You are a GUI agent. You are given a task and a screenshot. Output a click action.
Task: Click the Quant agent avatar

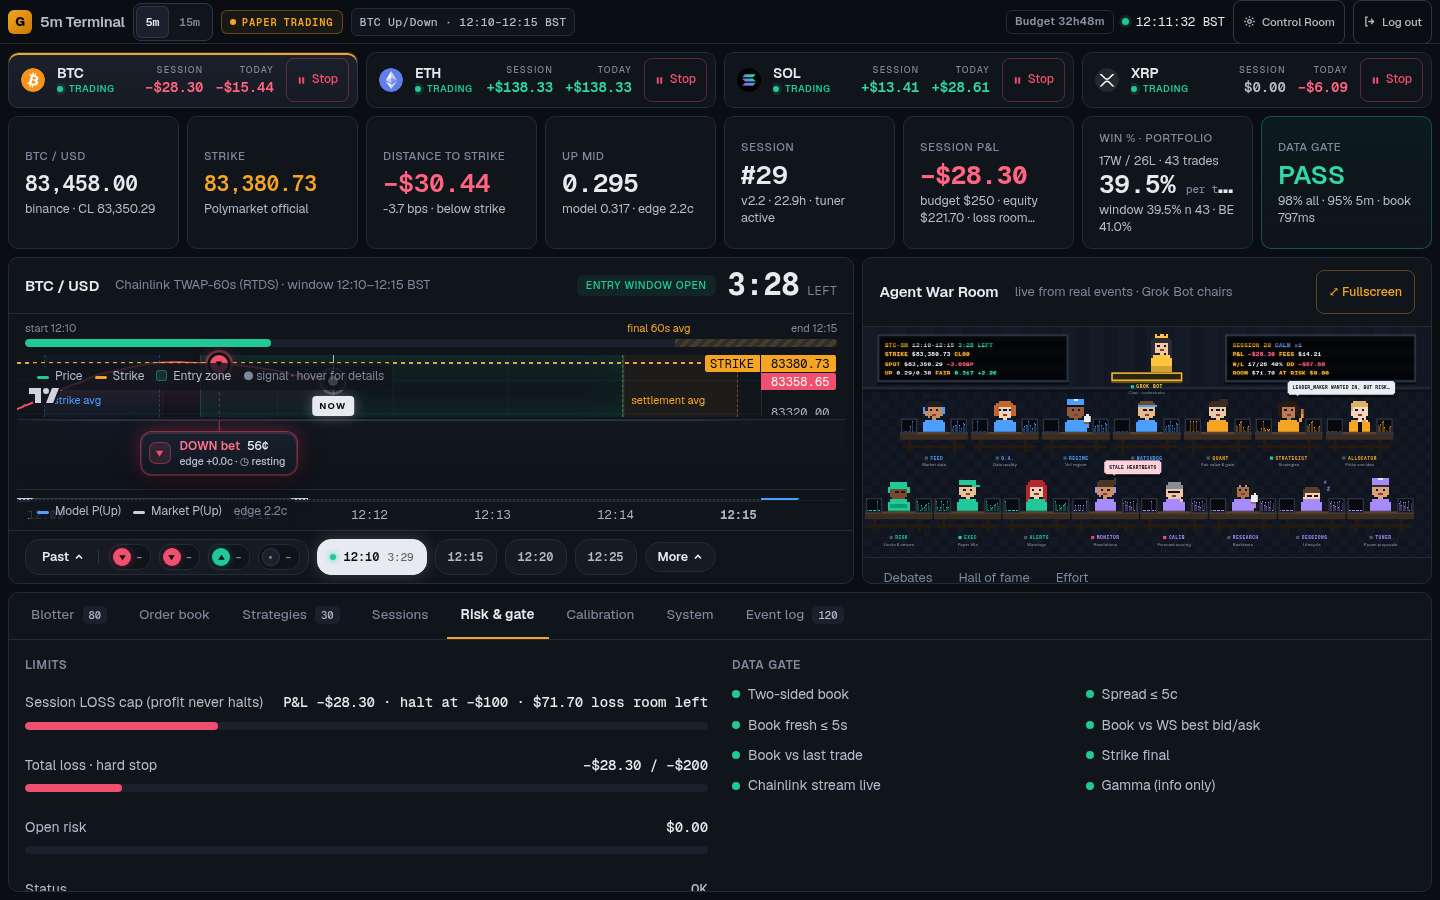(1217, 417)
